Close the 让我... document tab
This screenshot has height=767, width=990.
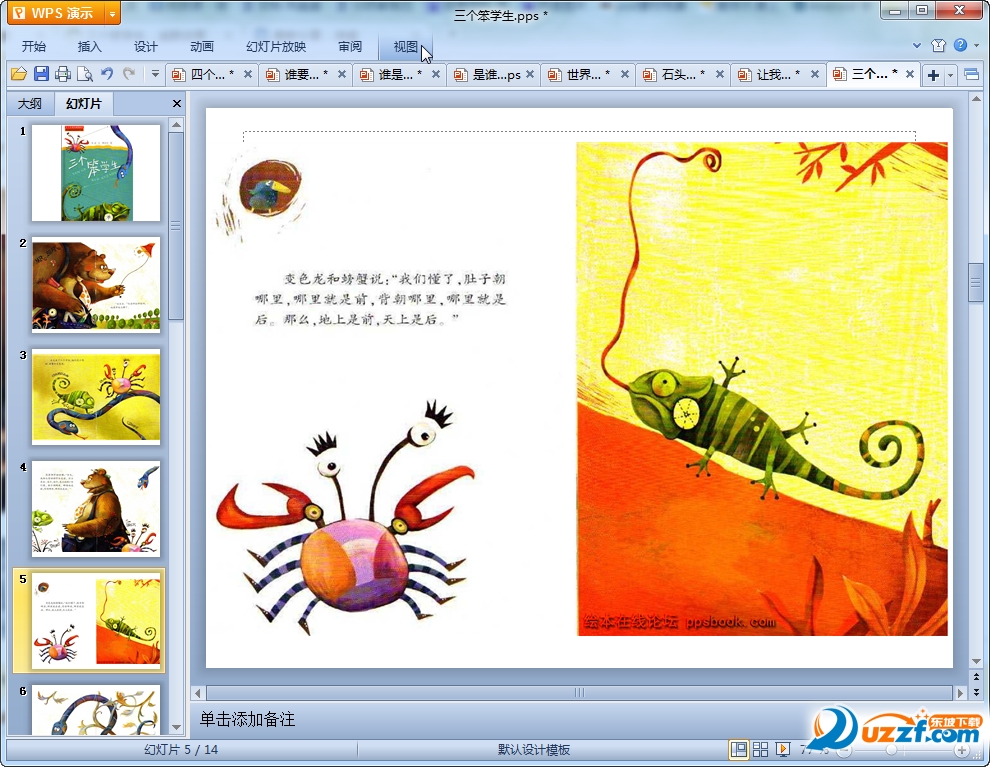coord(814,74)
